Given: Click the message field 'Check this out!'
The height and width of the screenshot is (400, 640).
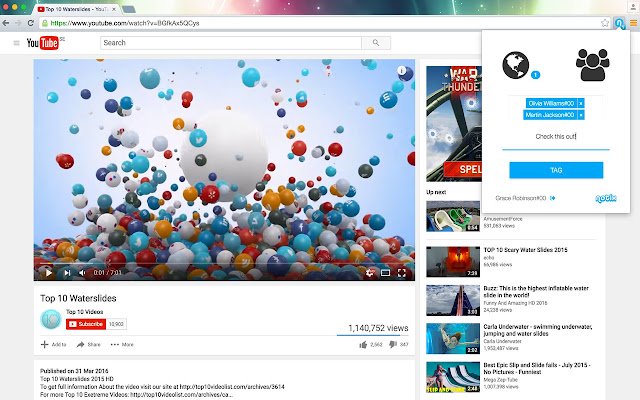Looking at the screenshot, I should click(x=556, y=137).
